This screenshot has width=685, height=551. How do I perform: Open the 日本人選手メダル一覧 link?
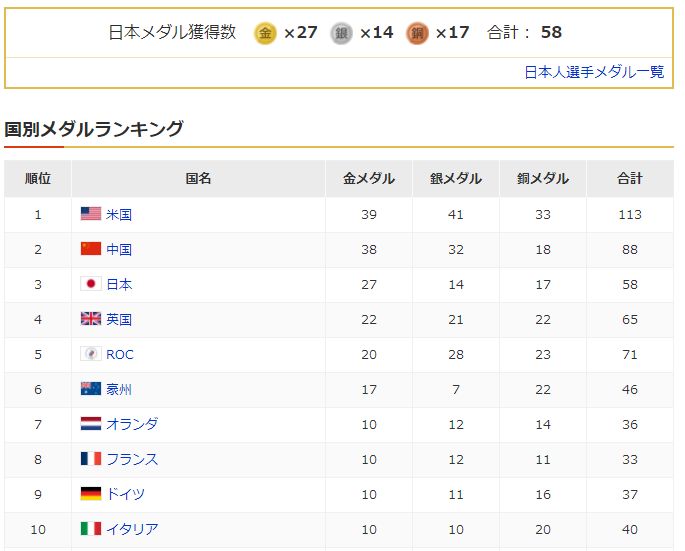[x=594, y=72]
